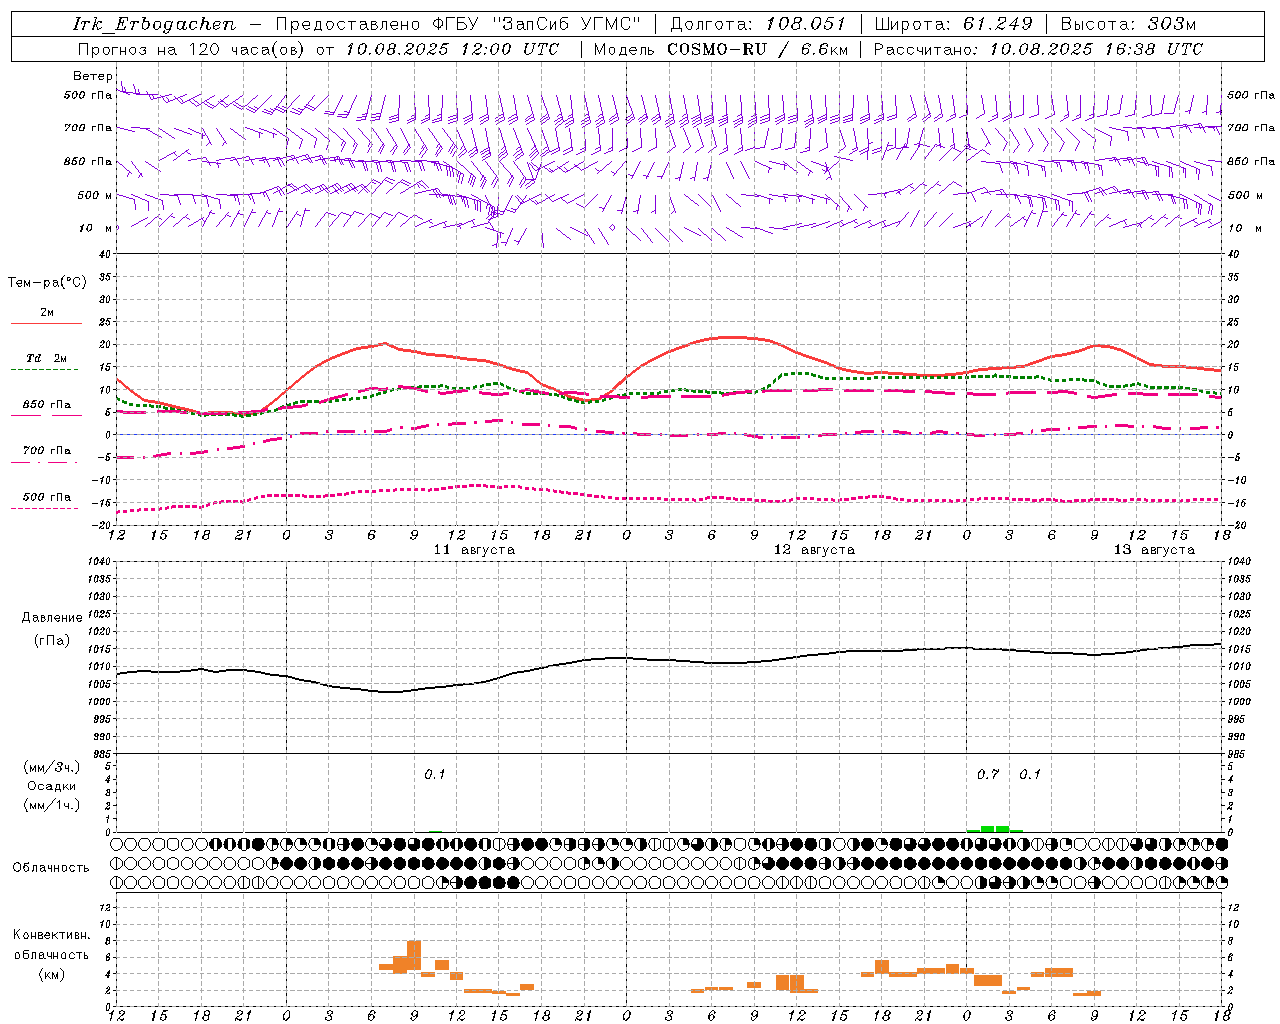
Task: Click the 500 гПа temperature legend entry
Action: point(46,497)
